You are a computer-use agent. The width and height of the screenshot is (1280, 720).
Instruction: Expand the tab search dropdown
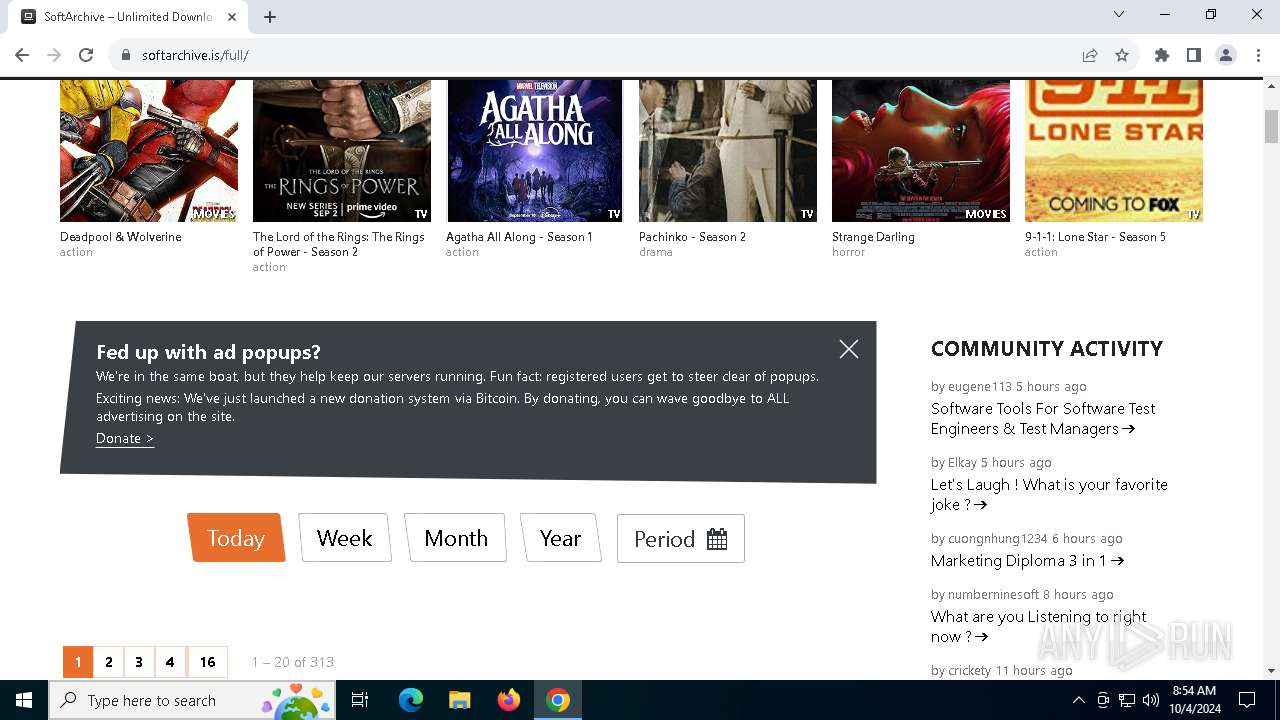pyautogui.click(x=1119, y=15)
